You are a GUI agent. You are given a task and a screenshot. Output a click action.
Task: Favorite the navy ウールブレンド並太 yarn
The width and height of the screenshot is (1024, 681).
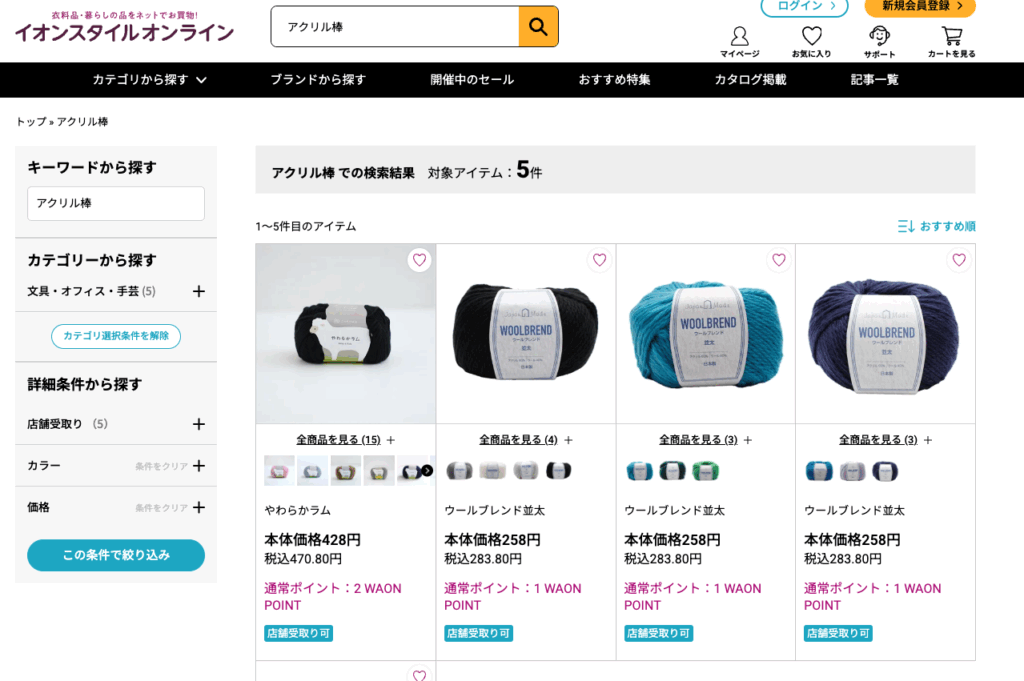[x=959, y=260]
